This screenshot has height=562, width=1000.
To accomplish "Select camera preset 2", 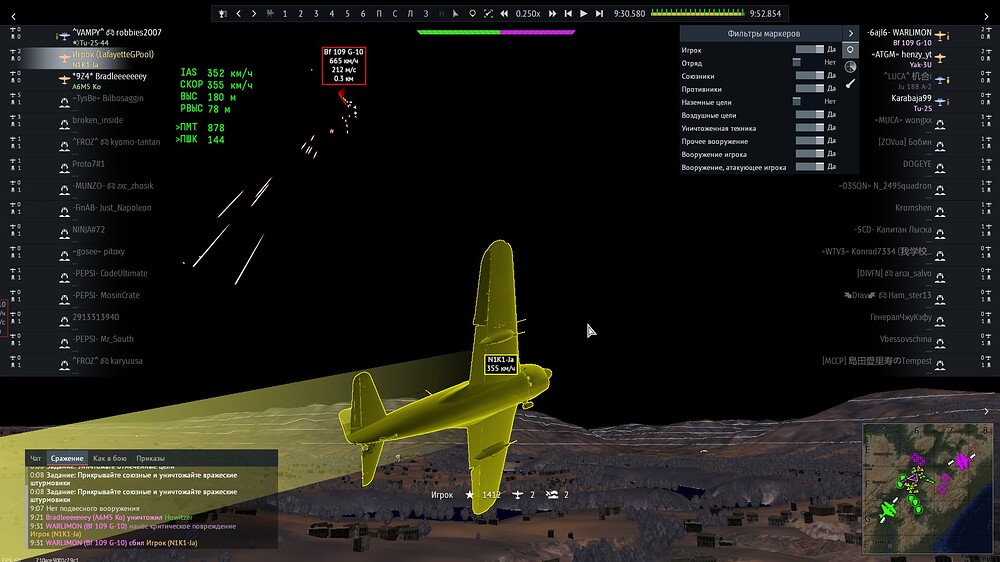I will click(x=300, y=13).
